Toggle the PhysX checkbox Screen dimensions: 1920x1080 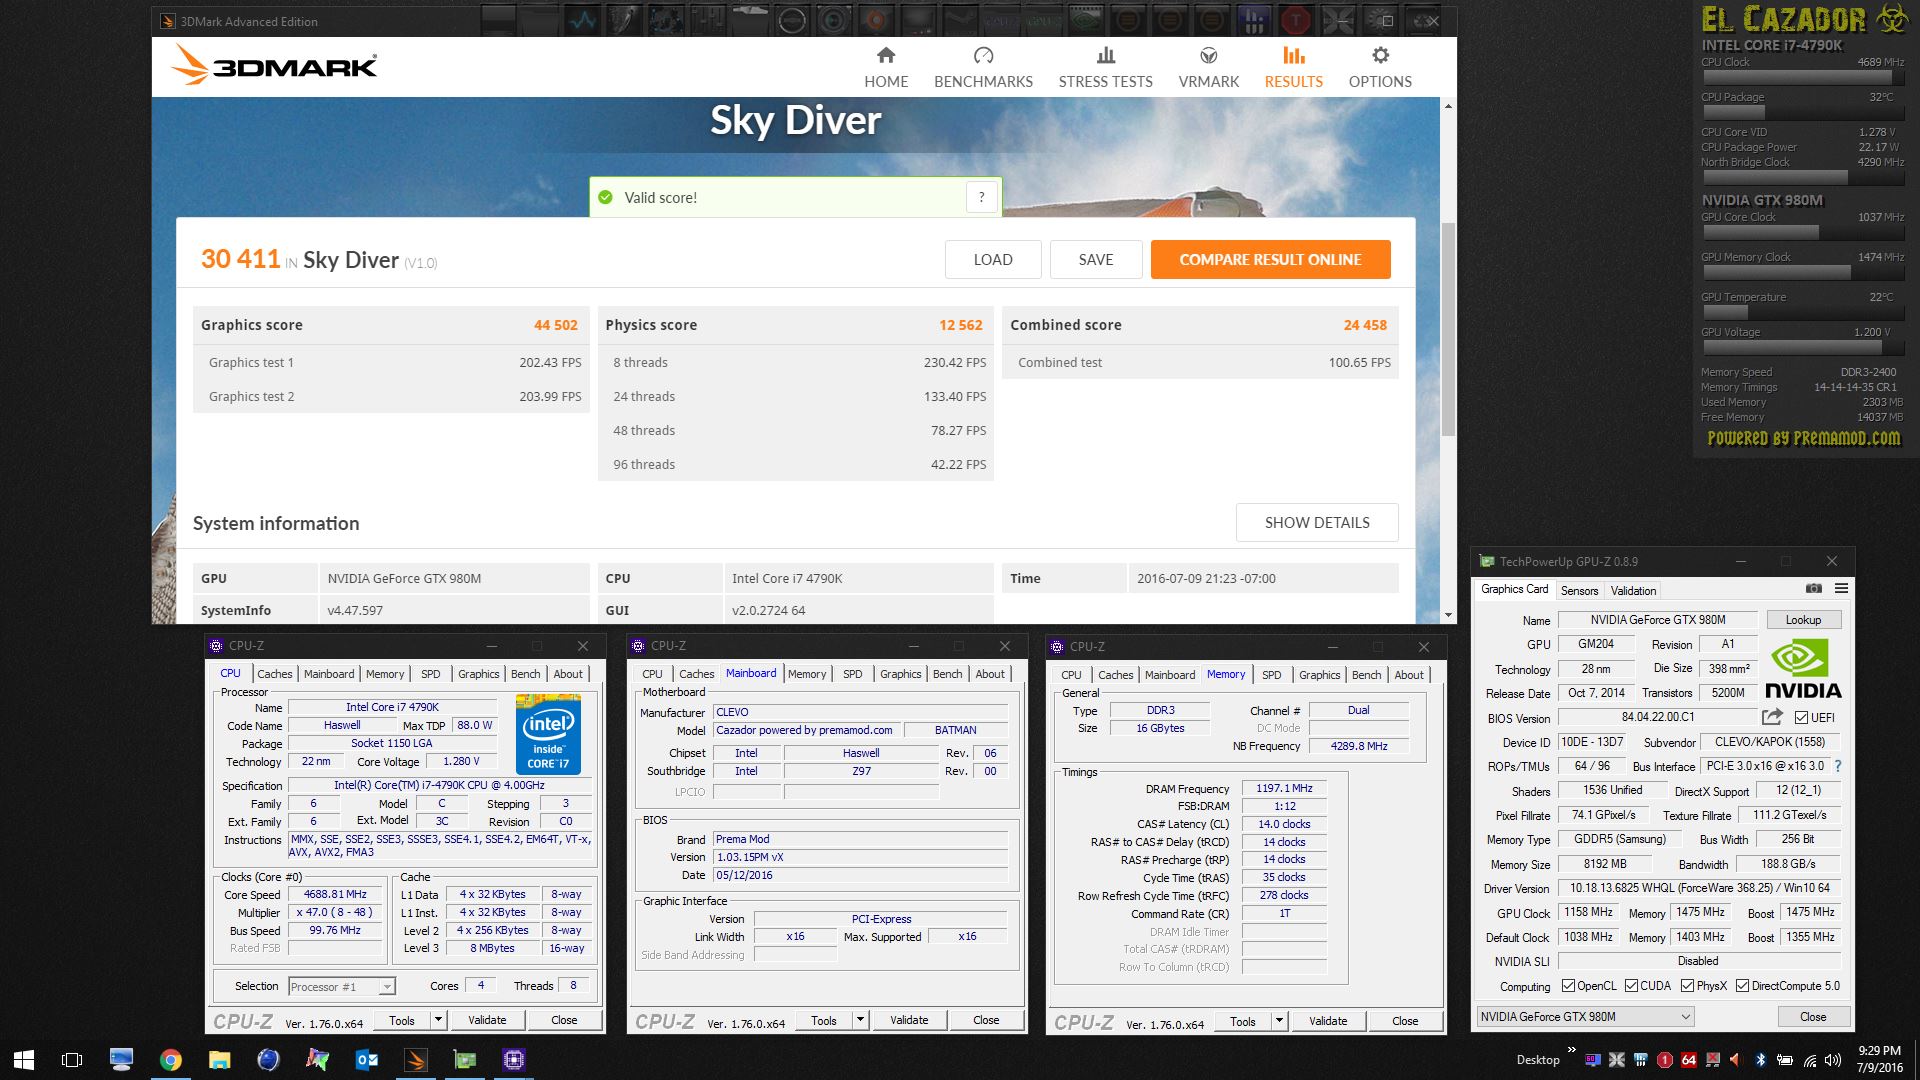point(1687,986)
